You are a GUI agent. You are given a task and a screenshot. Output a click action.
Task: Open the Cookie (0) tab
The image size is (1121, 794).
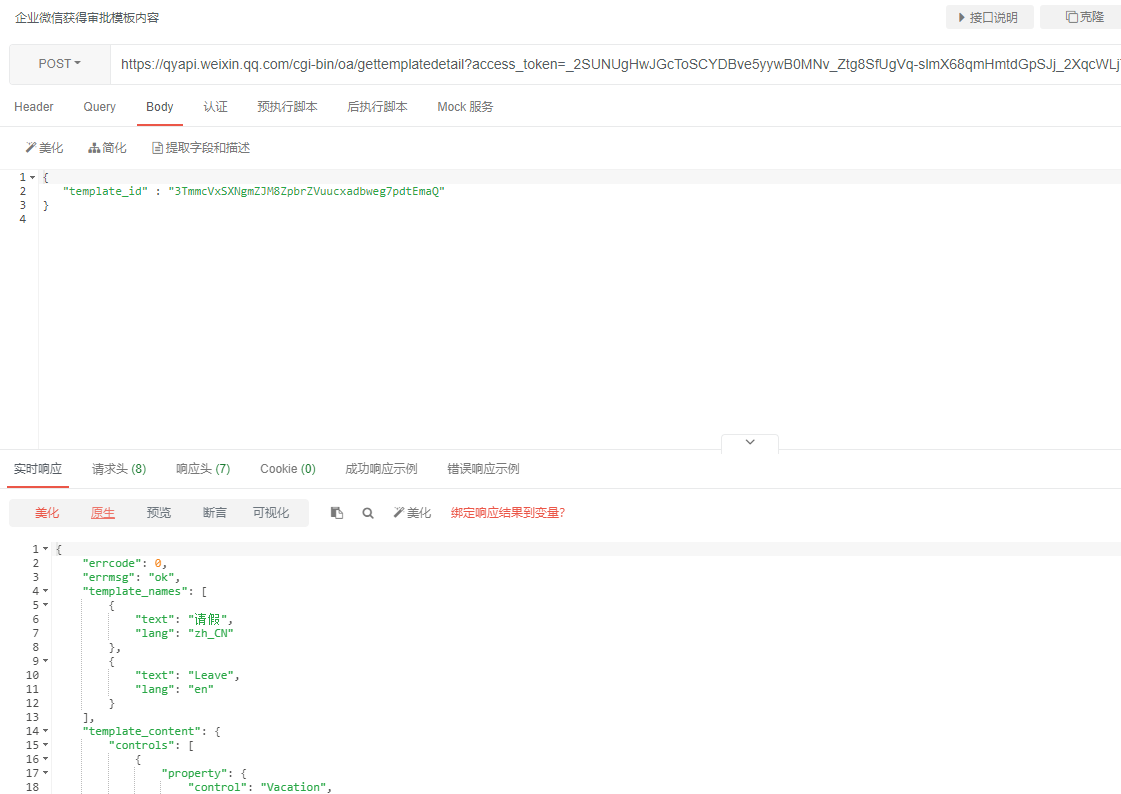coord(287,469)
